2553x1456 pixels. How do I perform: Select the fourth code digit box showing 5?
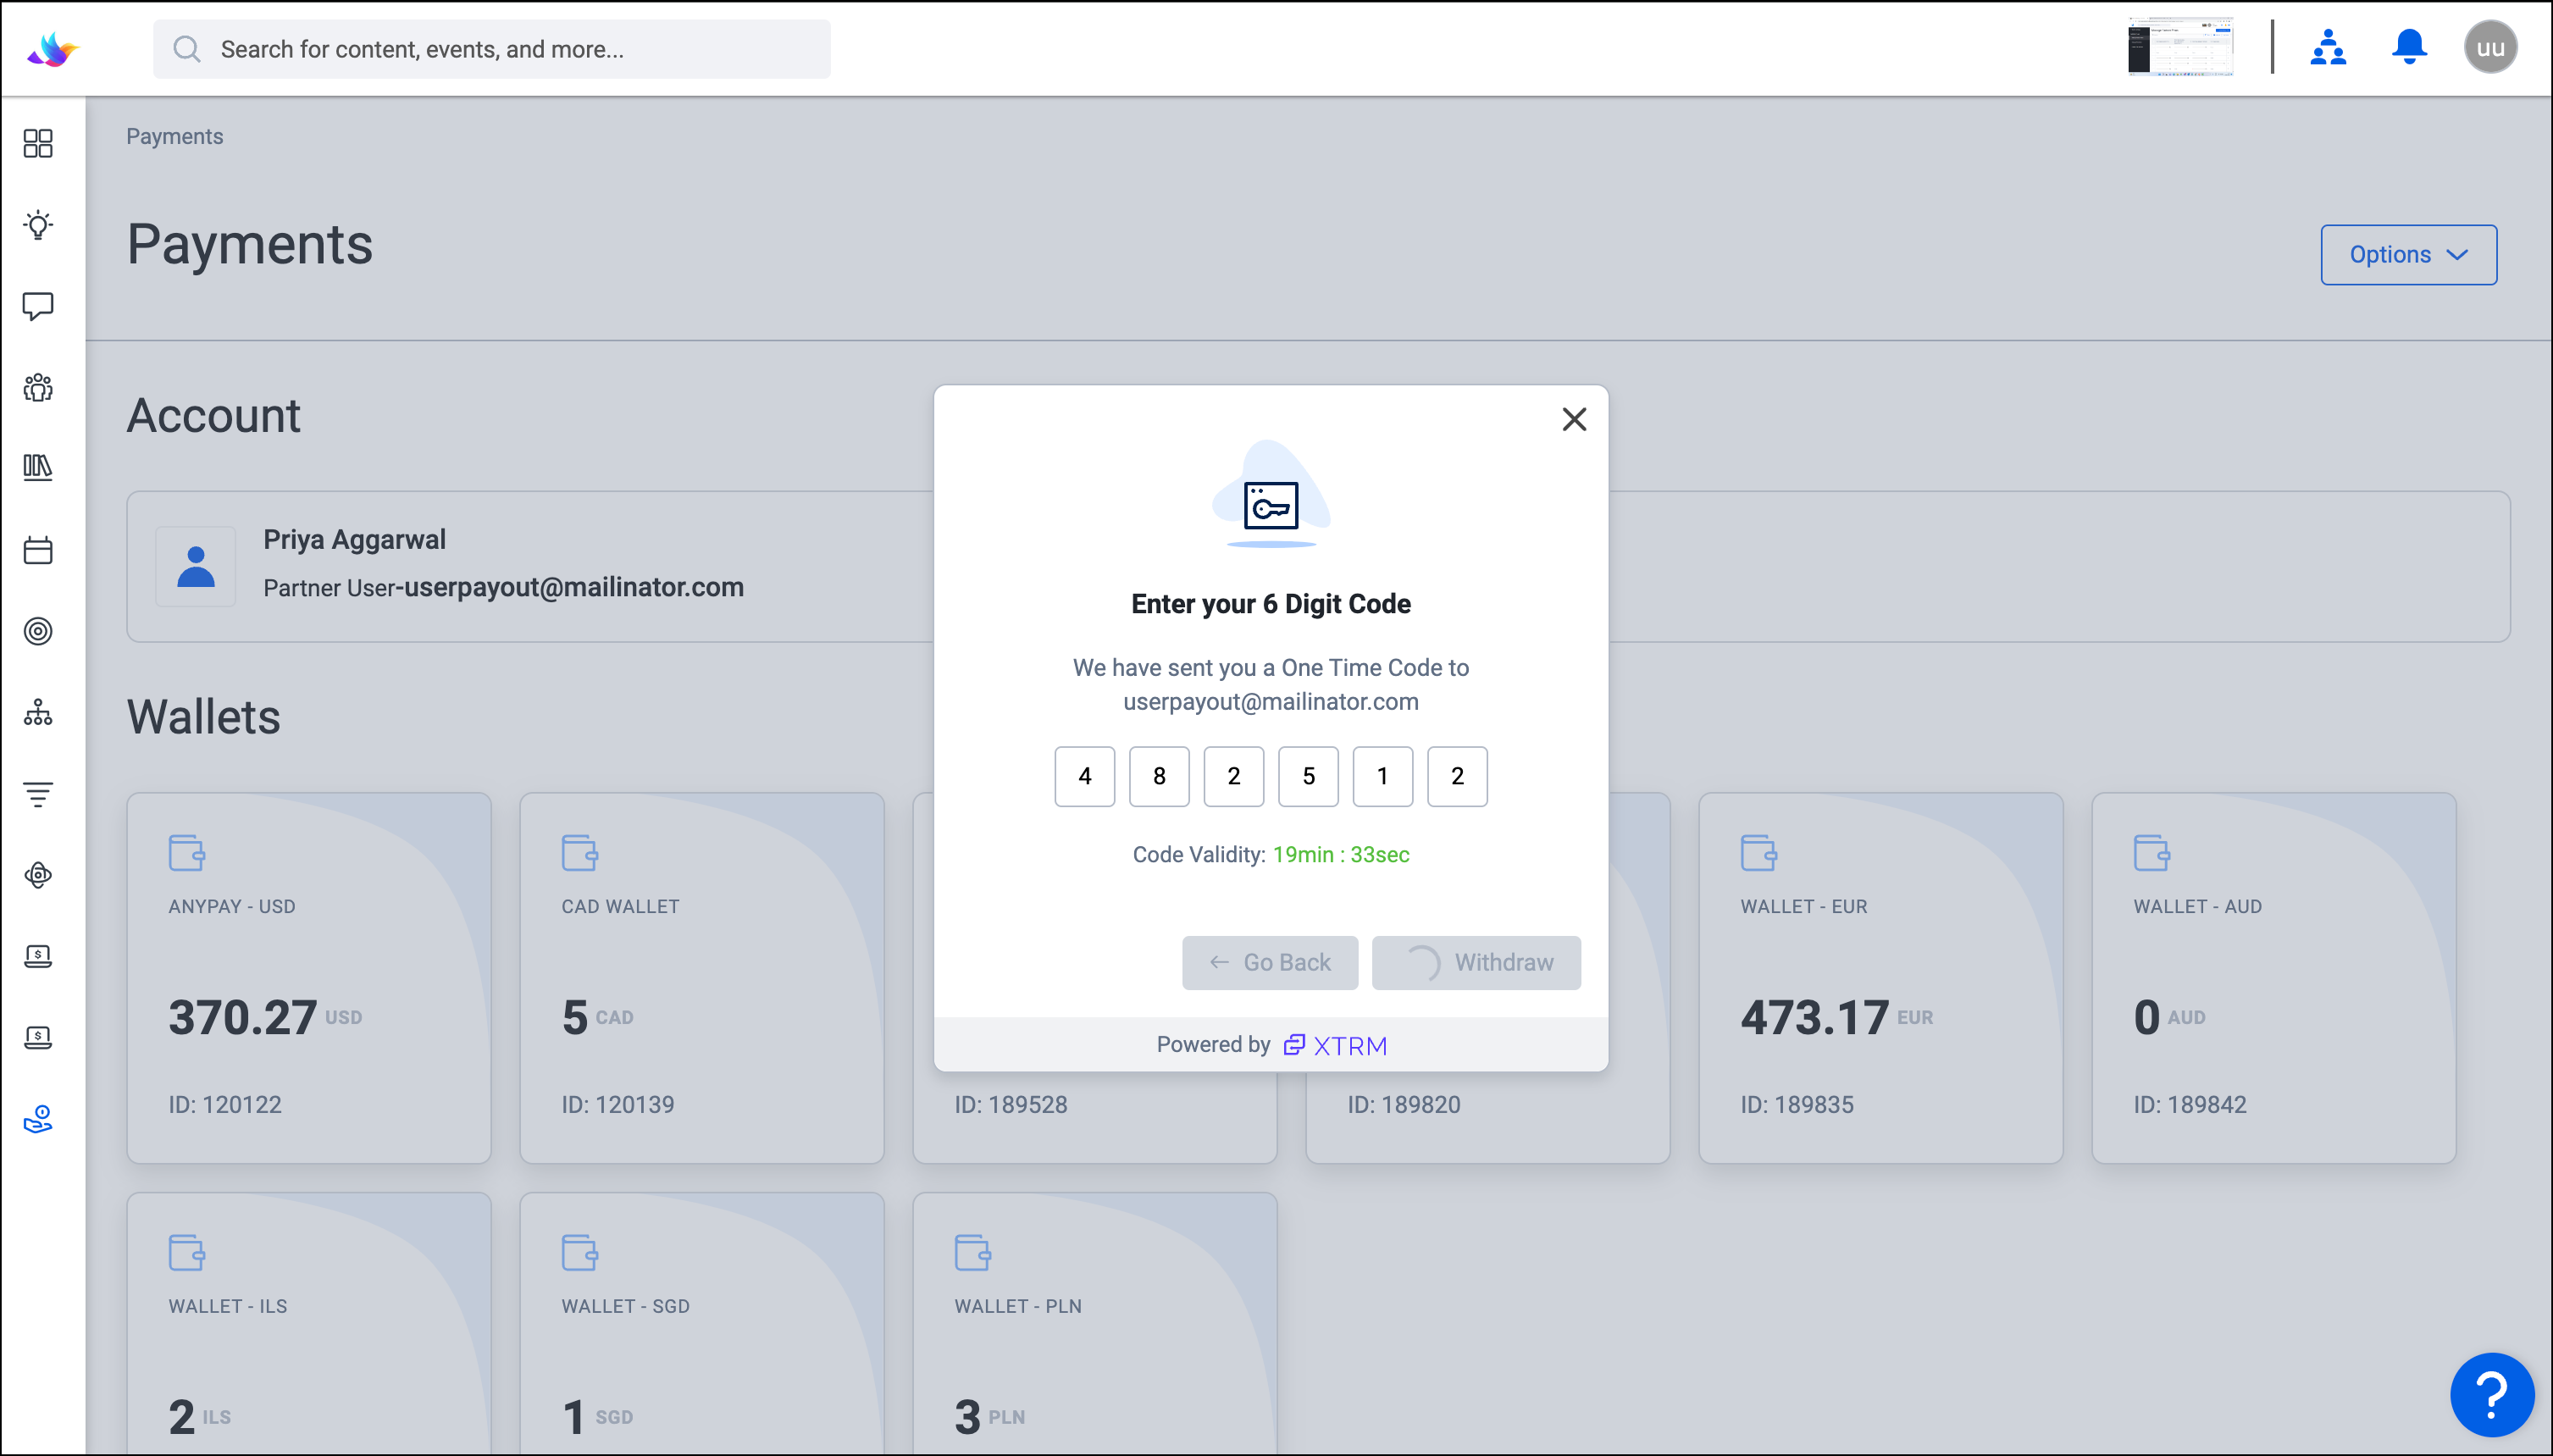click(x=1308, y=776)
